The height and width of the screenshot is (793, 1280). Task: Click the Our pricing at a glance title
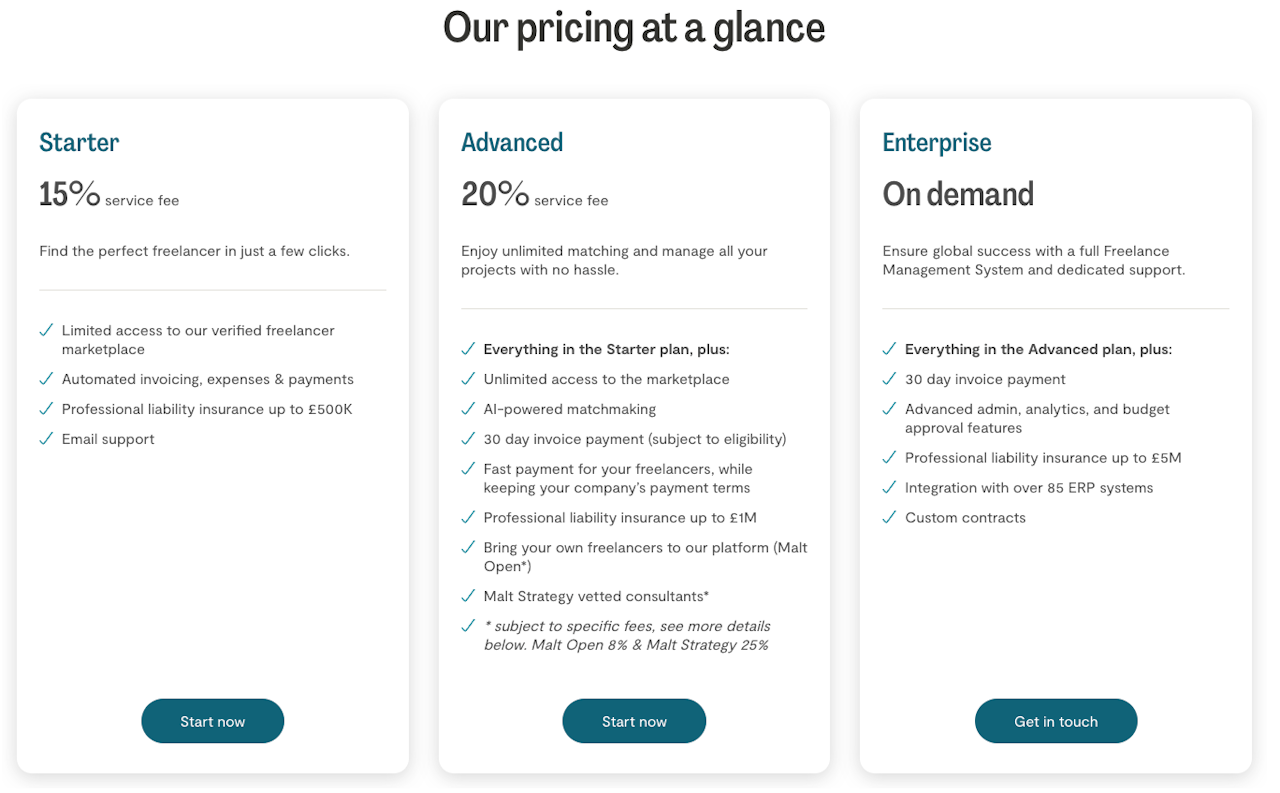tap(634, 27)
